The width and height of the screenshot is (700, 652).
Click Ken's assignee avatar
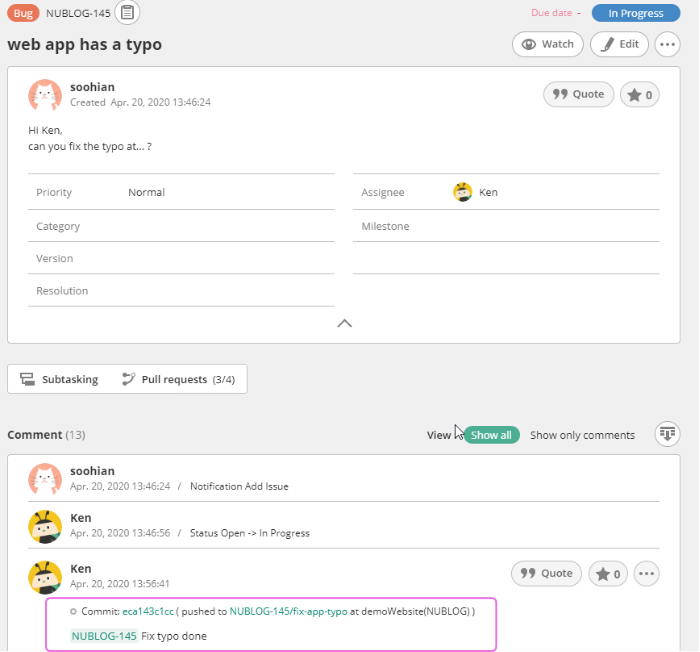(463, 192)
